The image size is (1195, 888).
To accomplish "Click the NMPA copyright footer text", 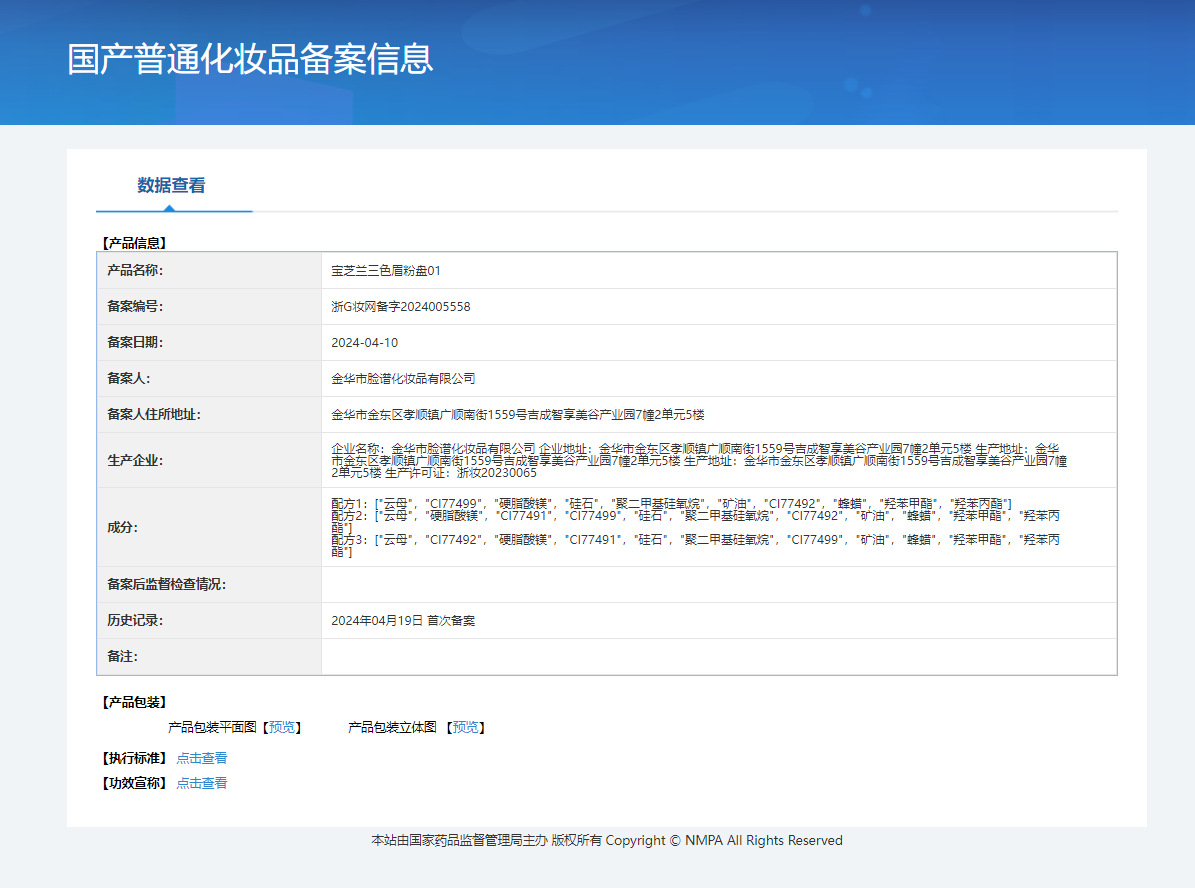I will click(607, 840).
